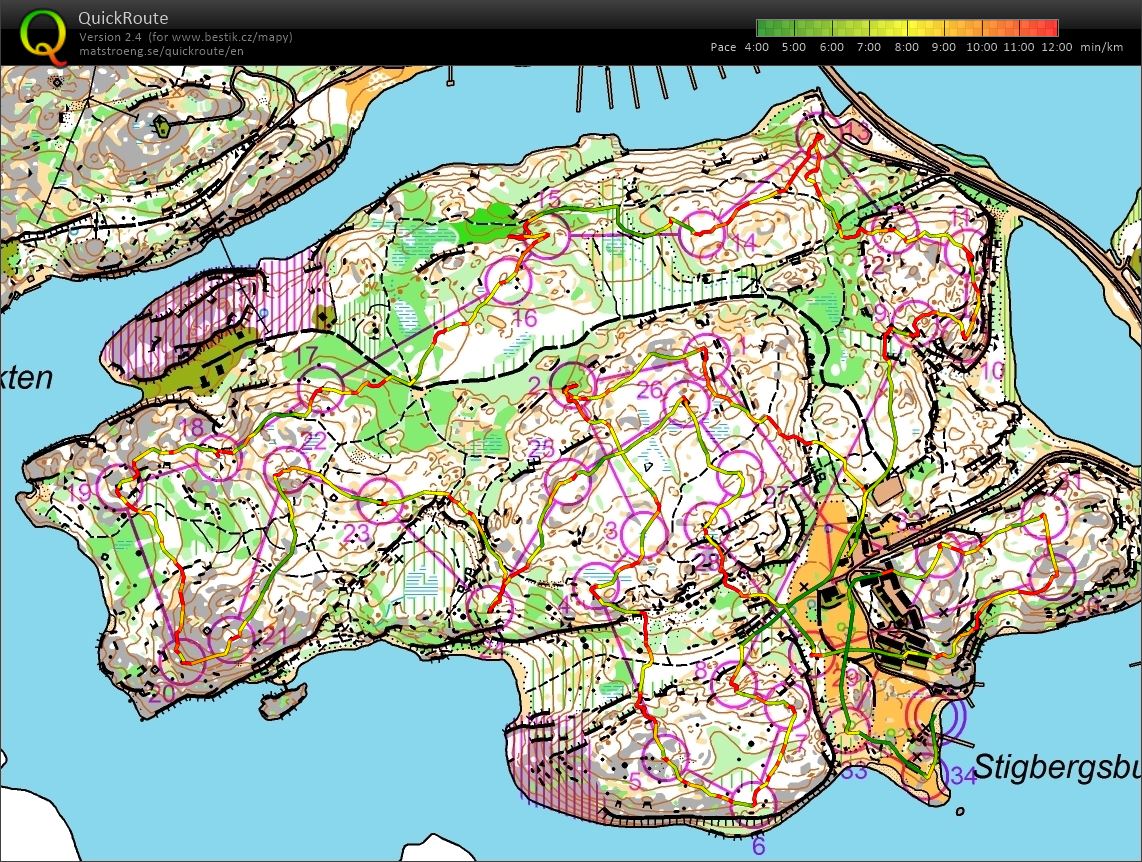Click the min/km unit label
Viewport: 1142px width, 862px height.
pyautogui.click(x=1101, y=47)
